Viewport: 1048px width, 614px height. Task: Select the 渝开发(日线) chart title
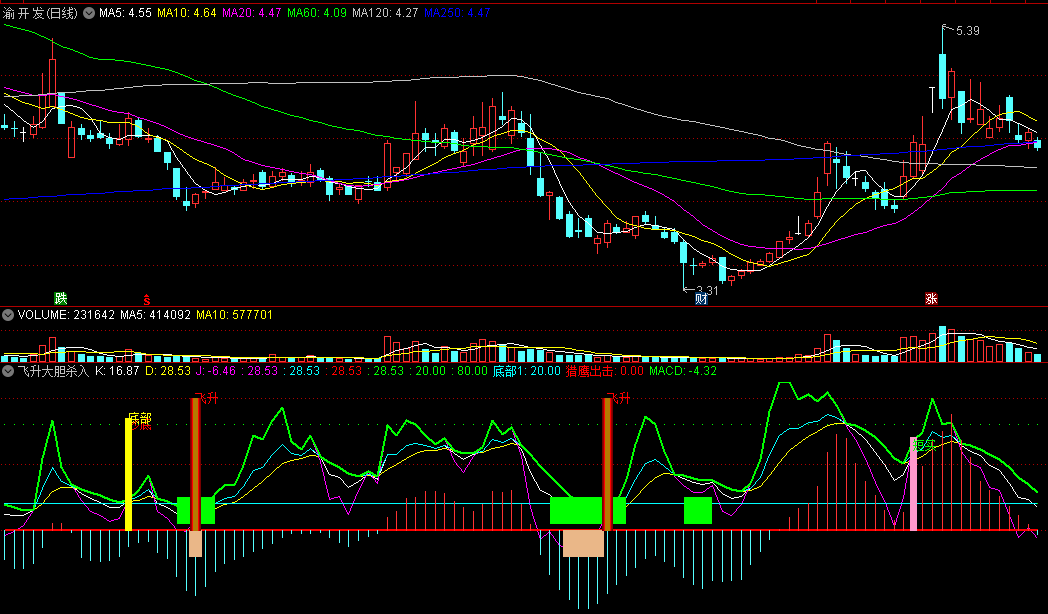(x=41, y=13)
